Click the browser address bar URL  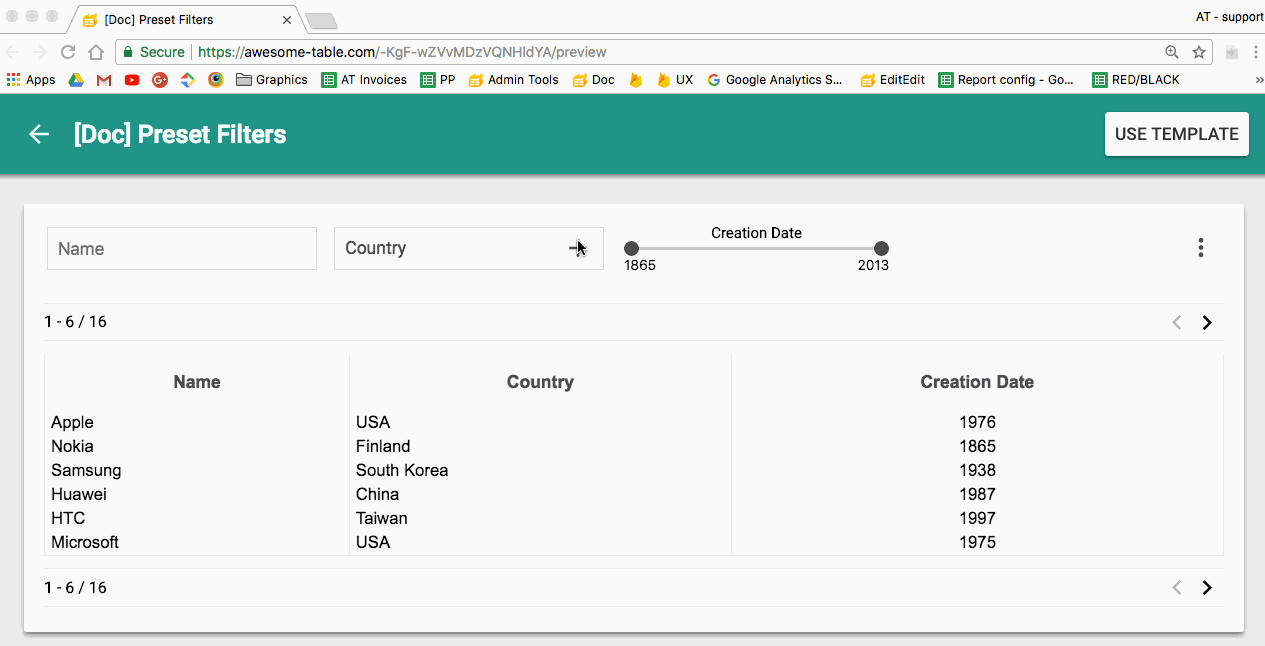pyautogui.click(x=402, y=52)
